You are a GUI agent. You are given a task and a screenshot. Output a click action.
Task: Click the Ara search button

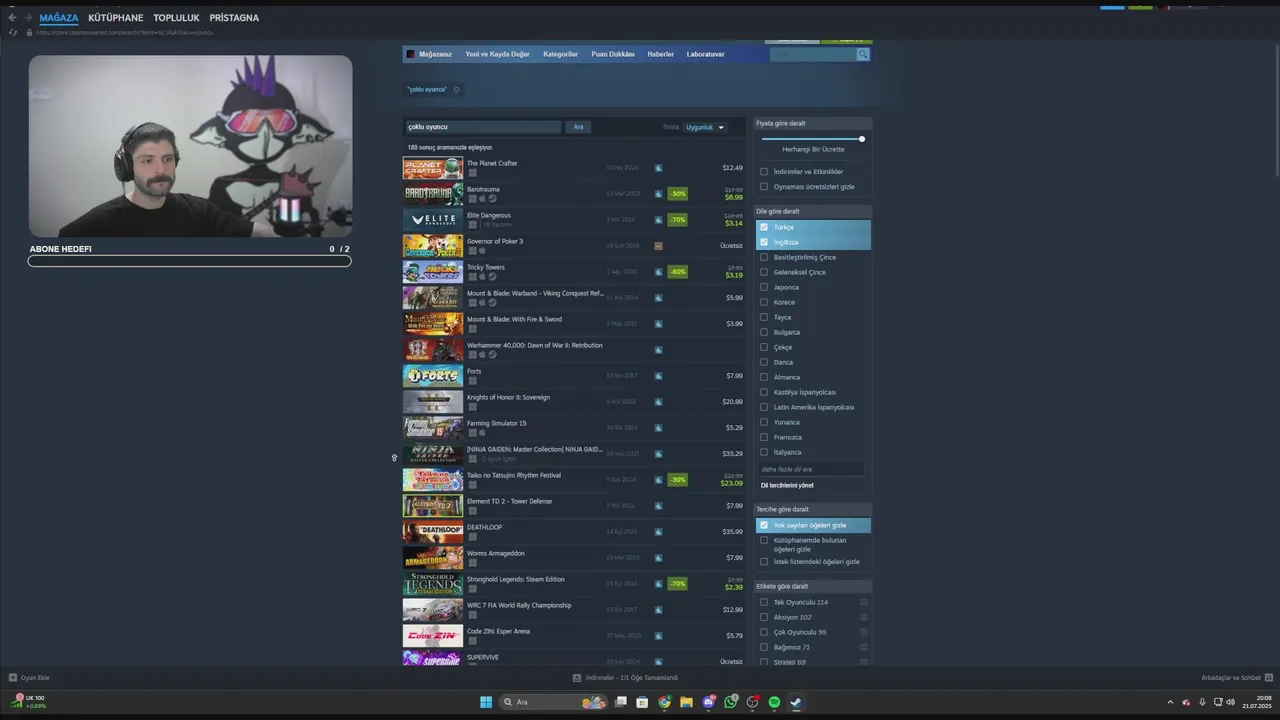pyautogui.click(x=578, y=127)
